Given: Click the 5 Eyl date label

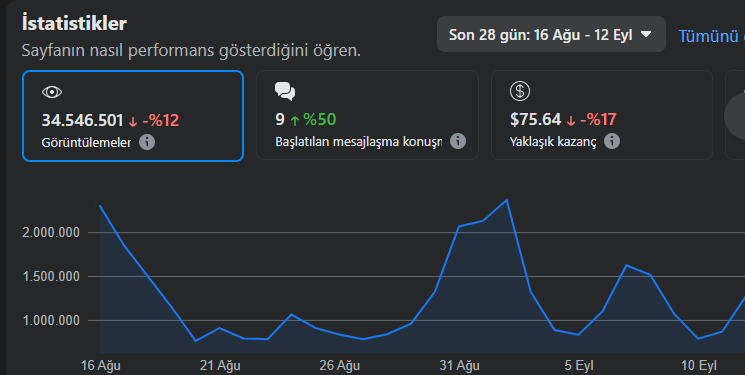Looking at the screenshot, I should click(x=579, y=365).
